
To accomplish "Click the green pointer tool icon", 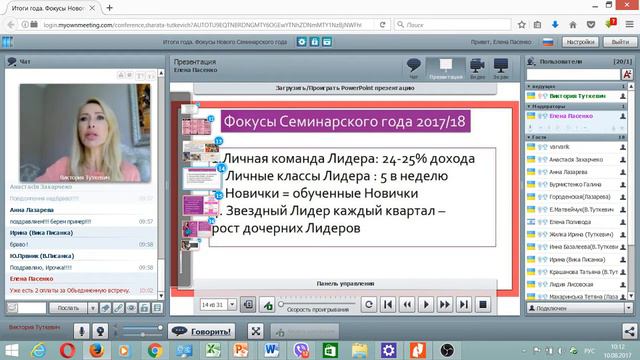I will pos(267,304).
